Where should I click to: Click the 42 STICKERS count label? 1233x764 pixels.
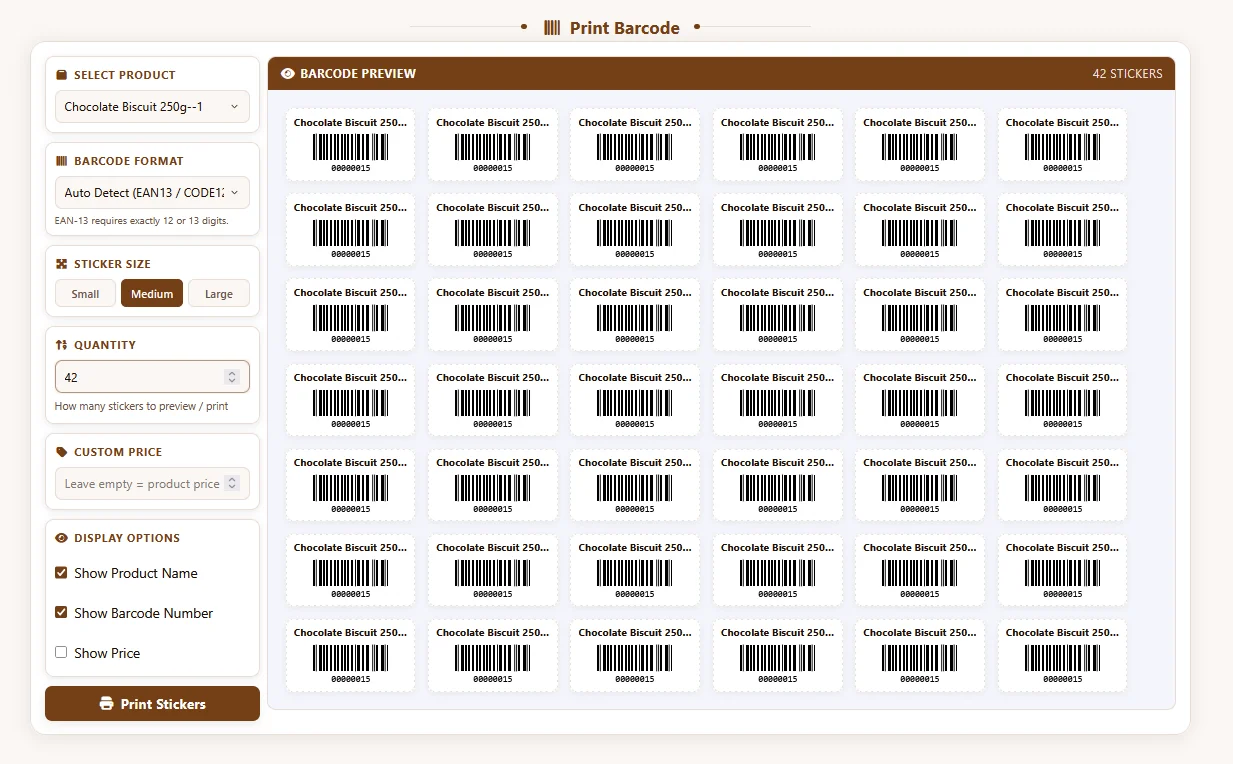pyautogui.click(x=1127, y=74)
